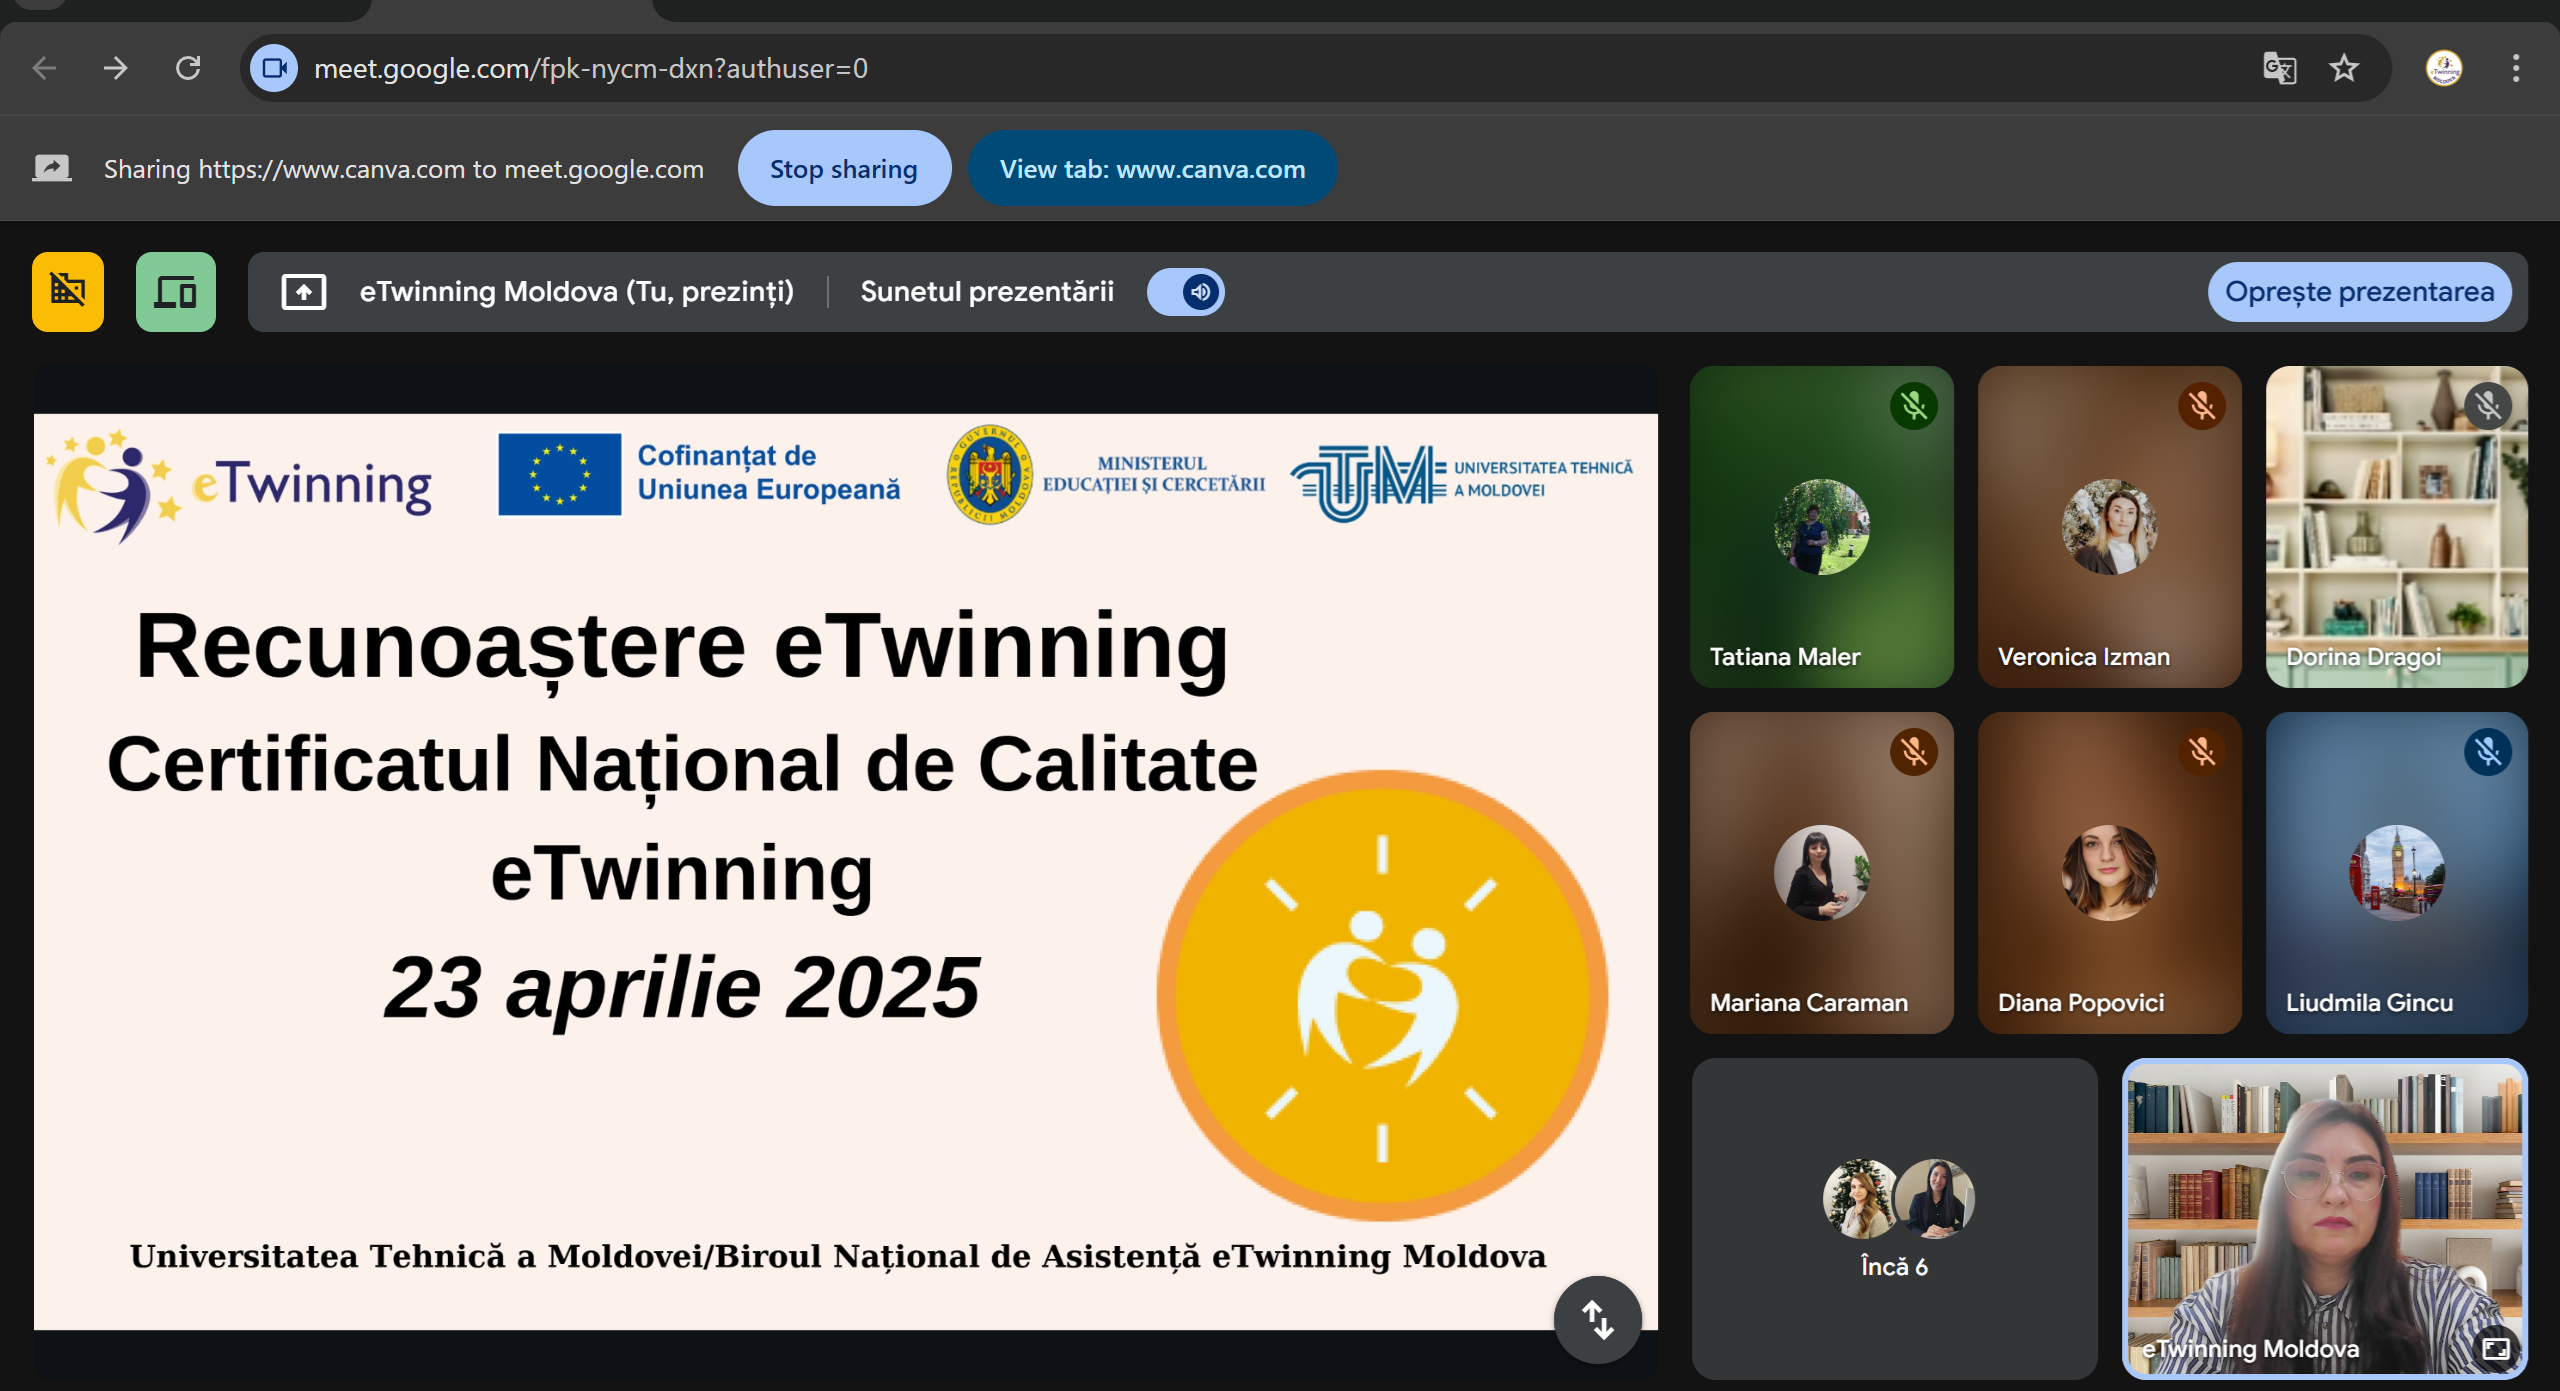Click the presentation upload arrow icon

click(304, 292)
